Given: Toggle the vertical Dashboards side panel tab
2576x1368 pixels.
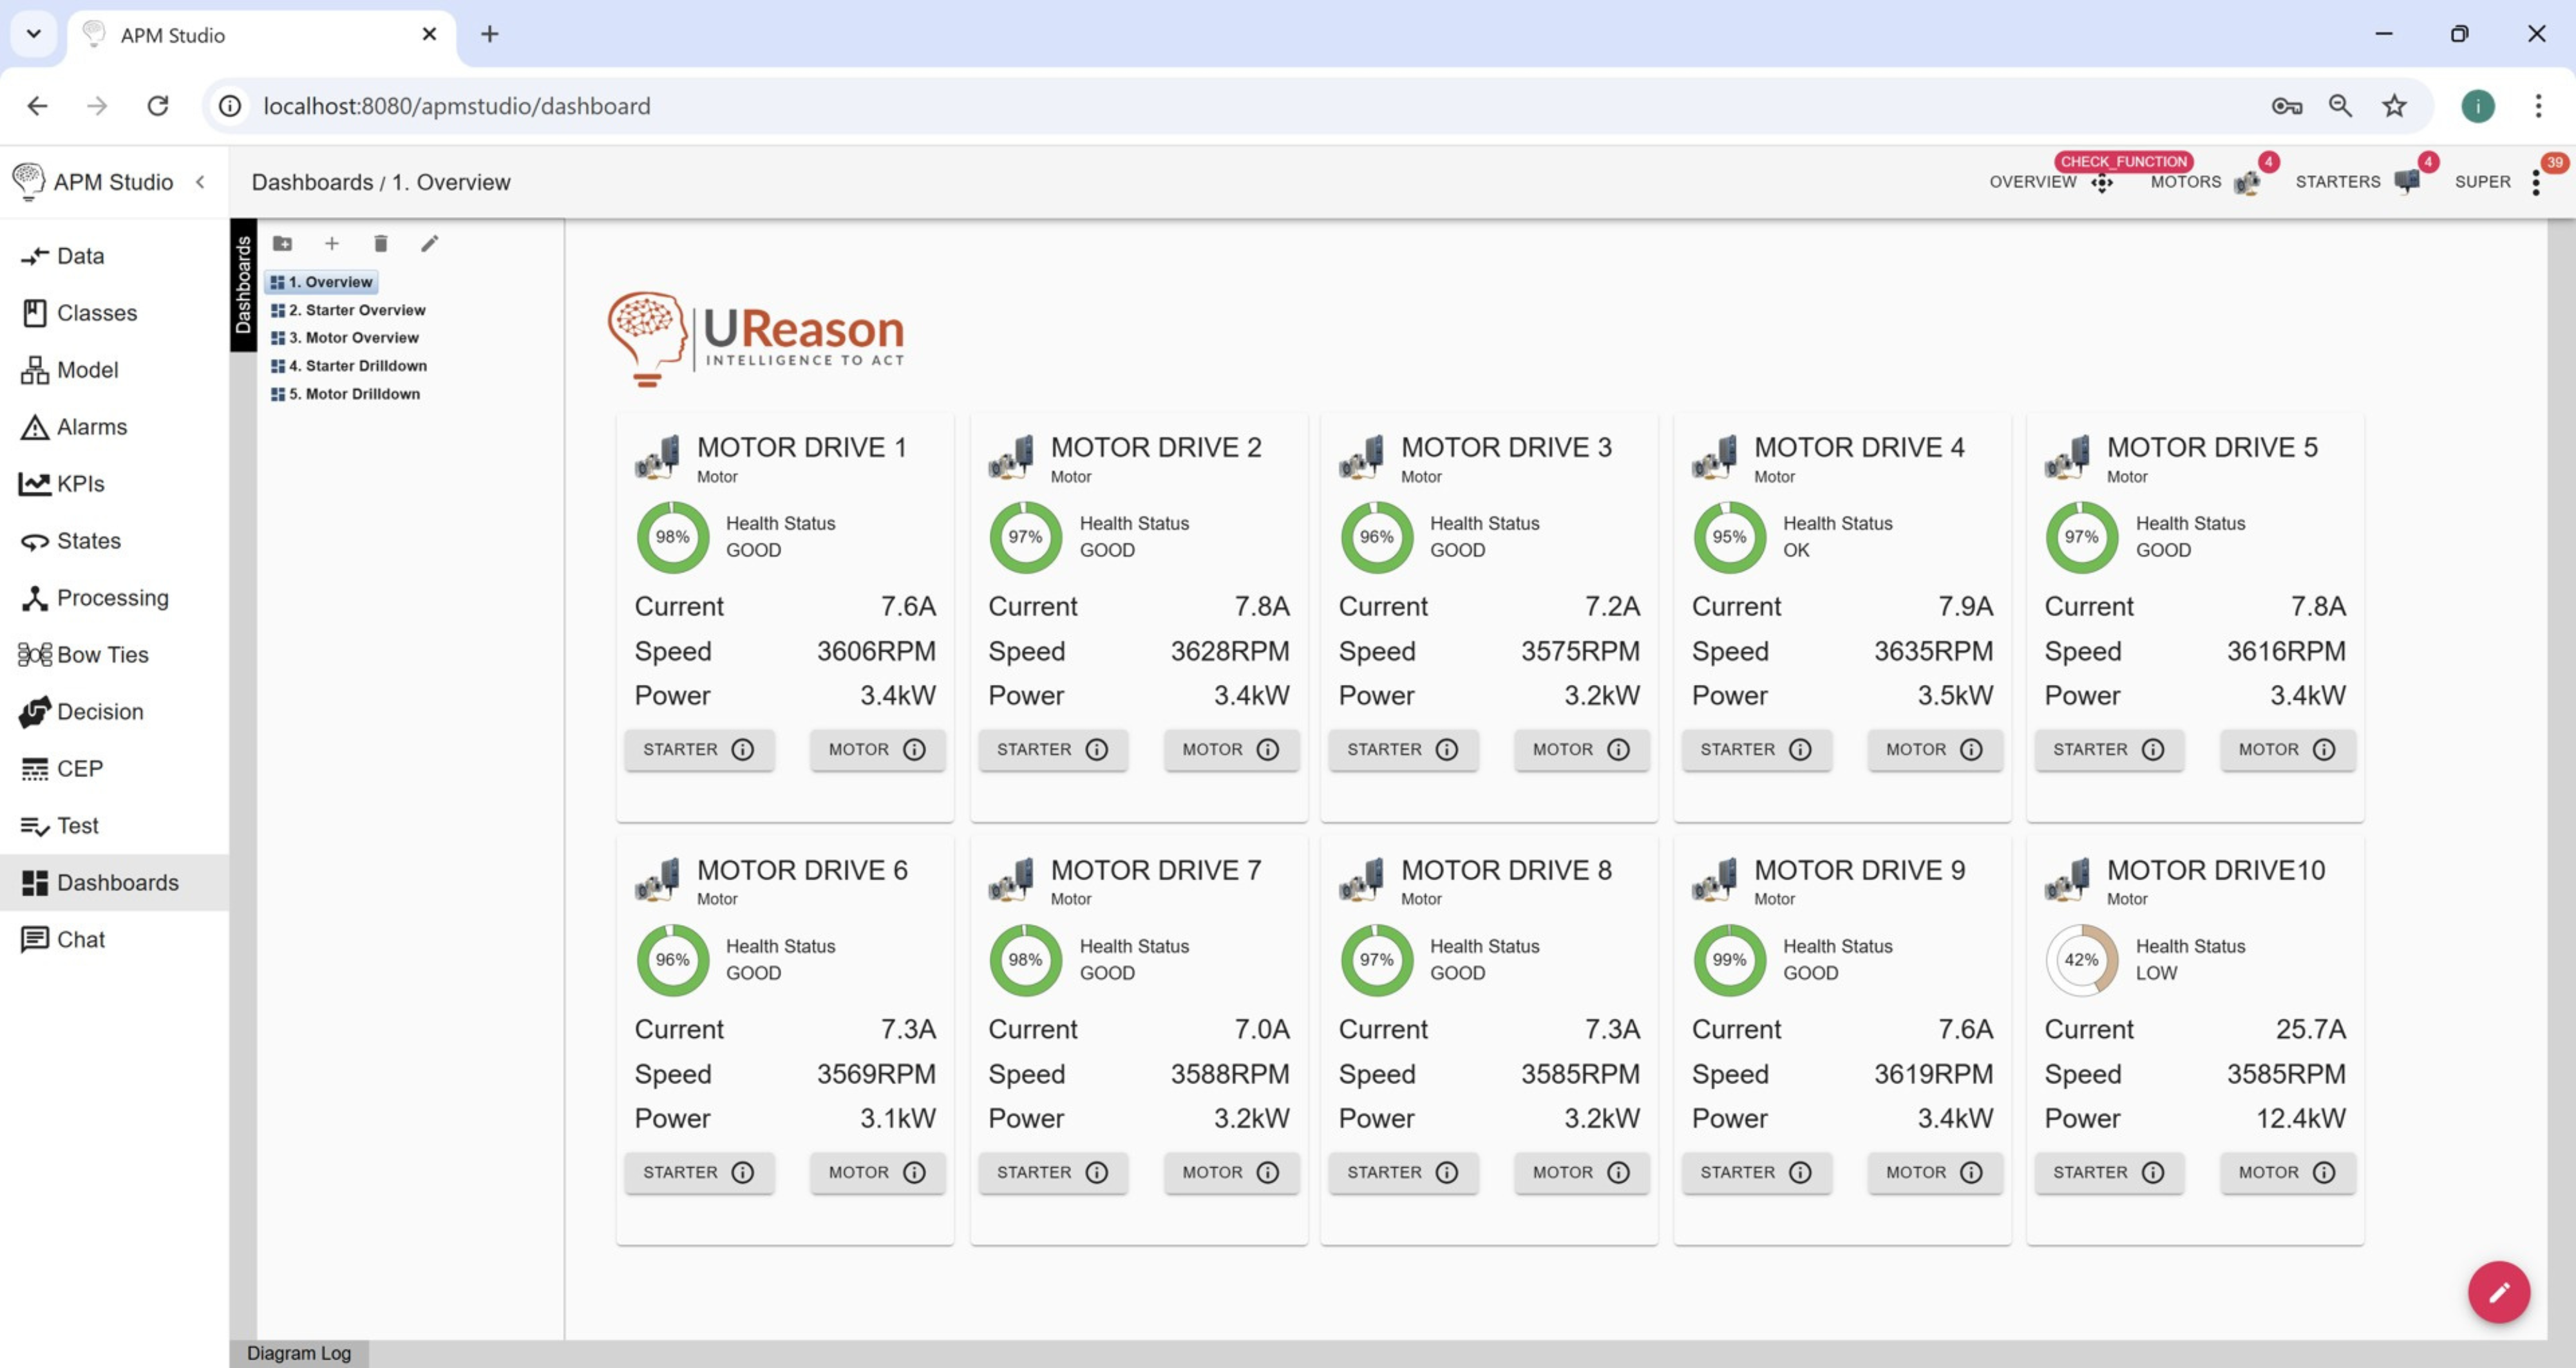Looking at the screenshot, I should [243, 285].
